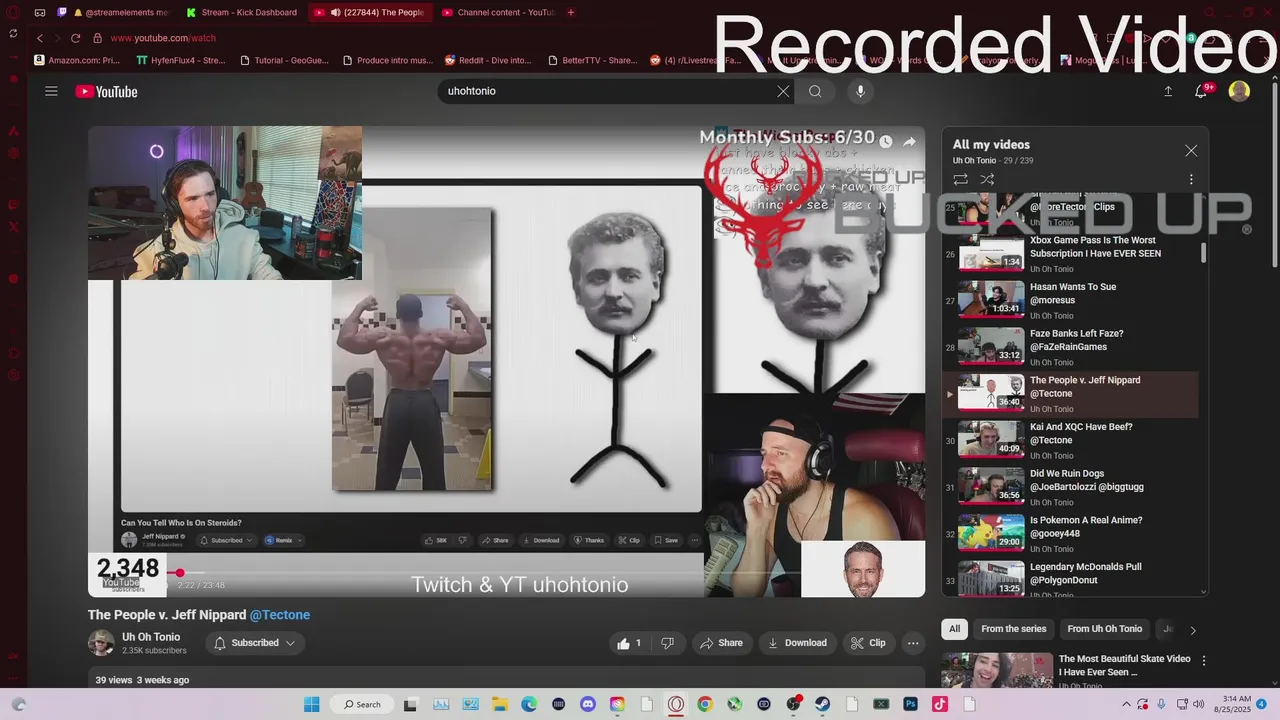
Task: Open YouTube notifications bell
Action: [1203, 91]
